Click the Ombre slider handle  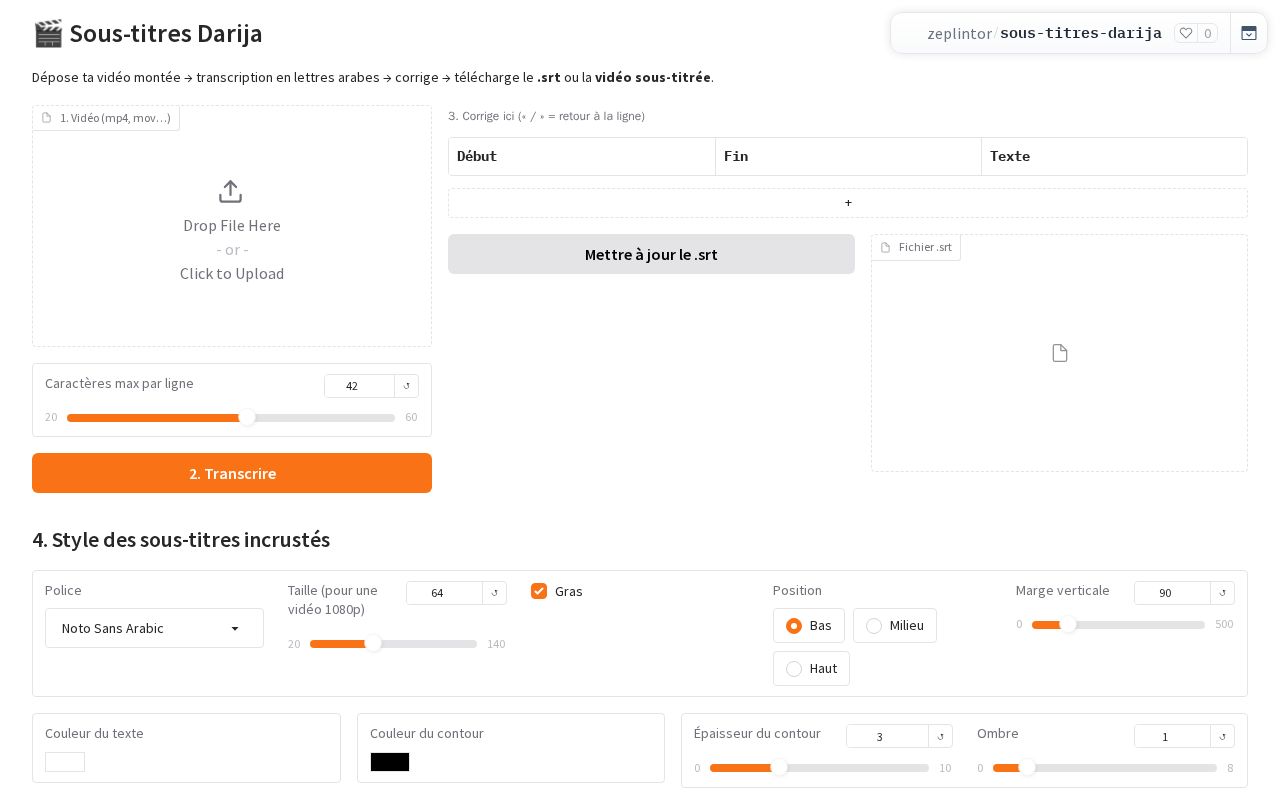click(1026, 767)
